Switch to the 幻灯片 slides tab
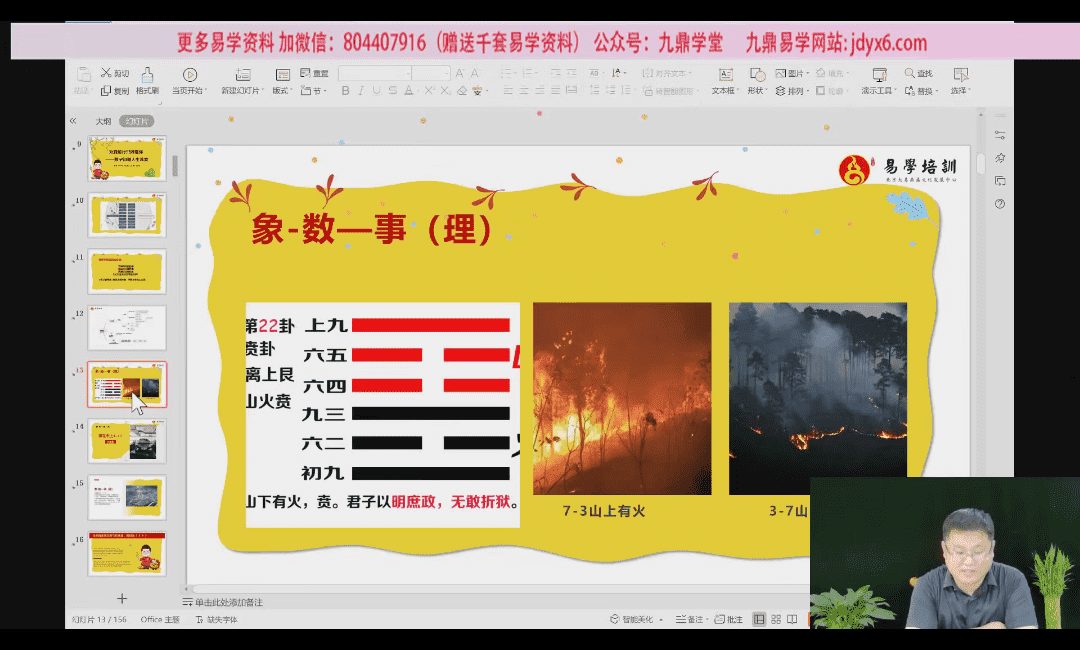 click(135, 121)
